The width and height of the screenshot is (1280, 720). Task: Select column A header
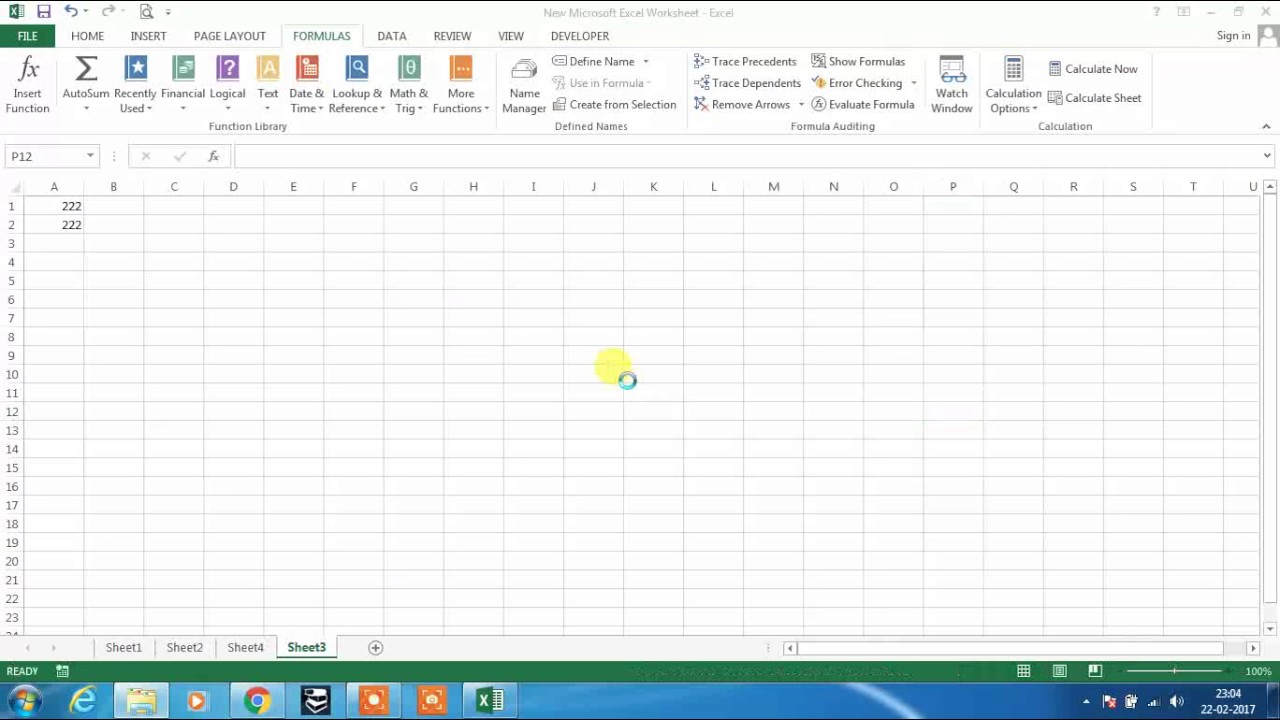coord(54,187)
